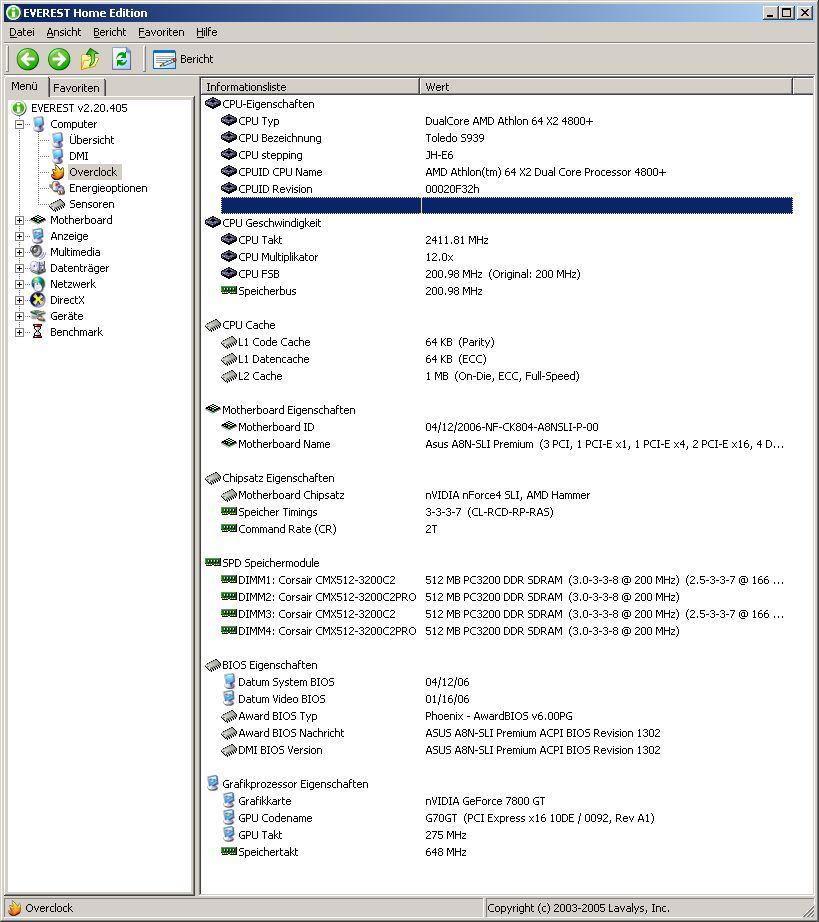Expand the Geräte tree node
The height and width of the screenshot is (922, 819).
[x=19, y=316]
